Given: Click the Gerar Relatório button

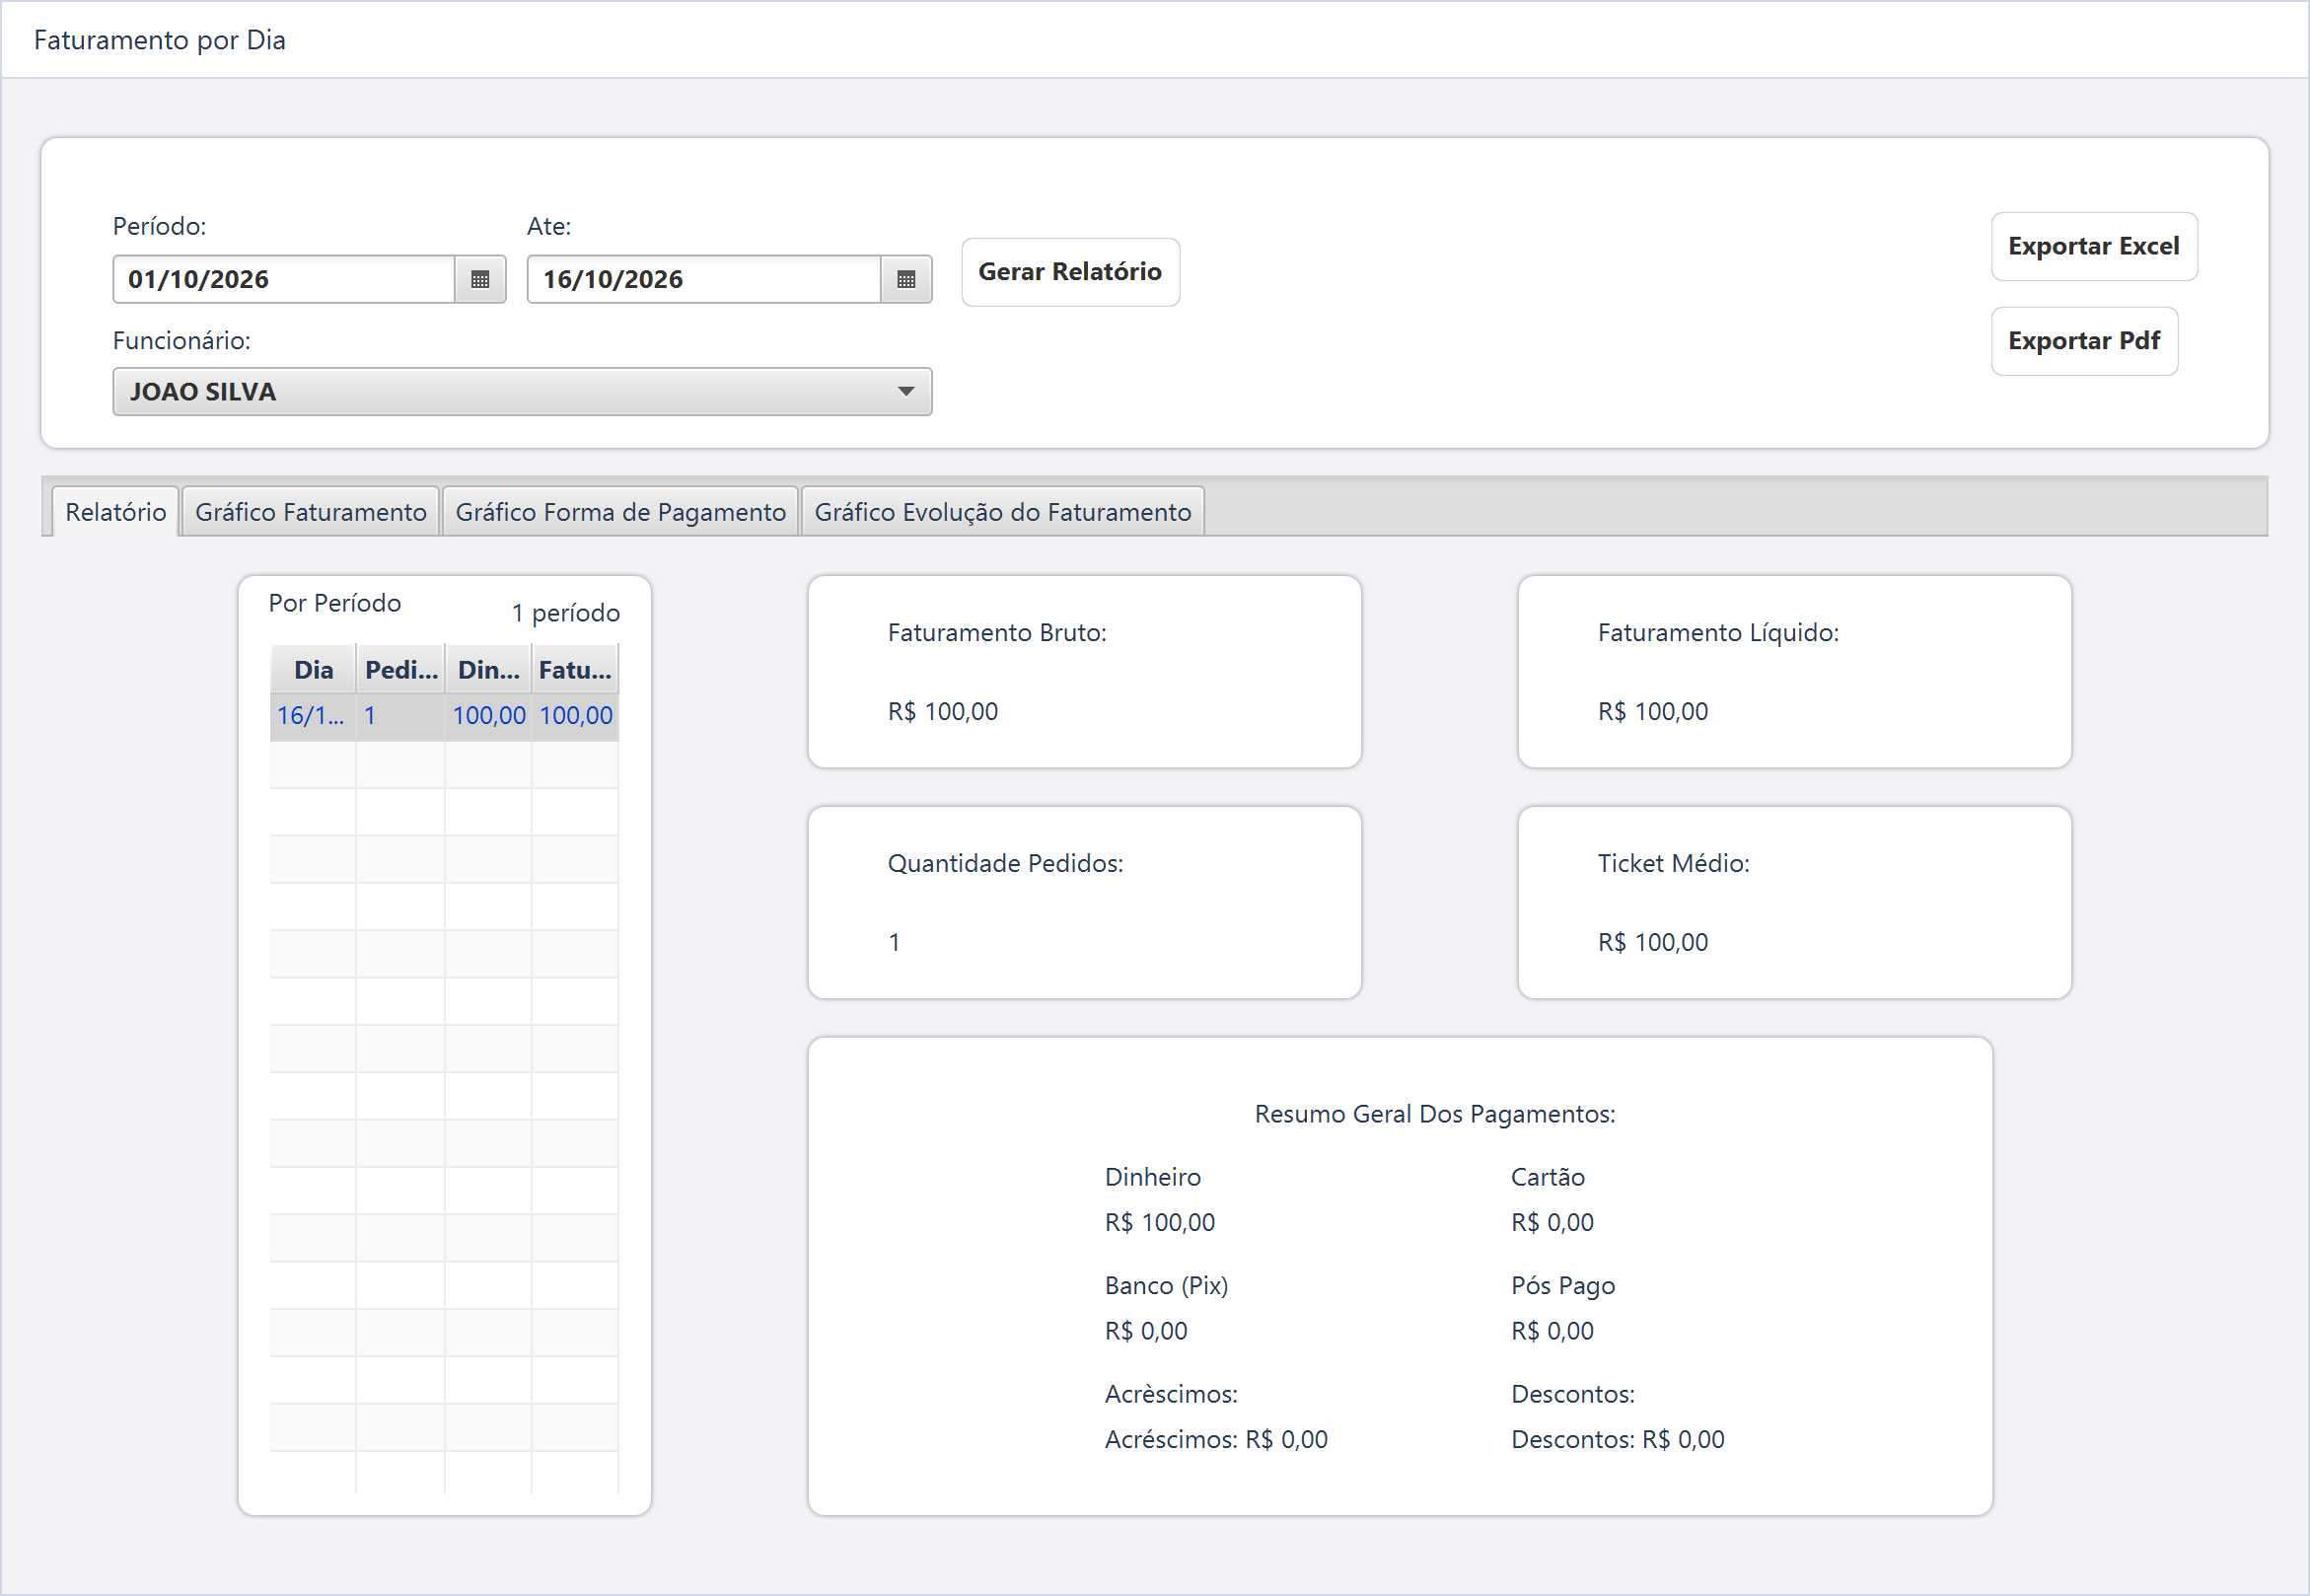Looking at the screenshot, I should [x=1070, y=272].
